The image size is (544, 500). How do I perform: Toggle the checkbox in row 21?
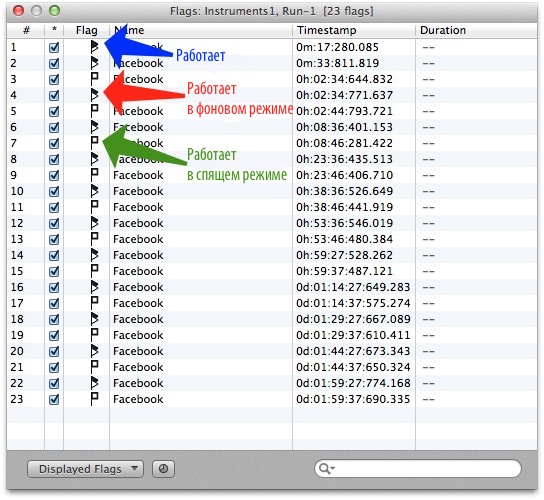pyautogui.click(x=54, y=367)
